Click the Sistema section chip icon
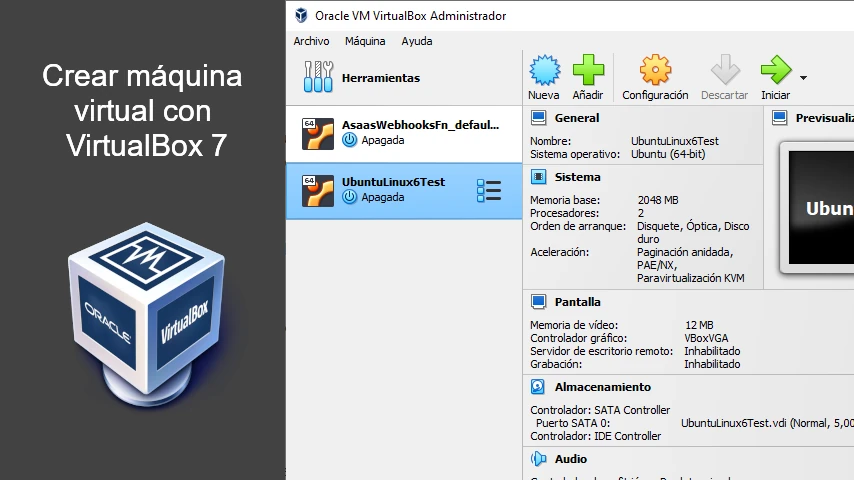Viewport: 854px width, 480px height. point(539,177)
